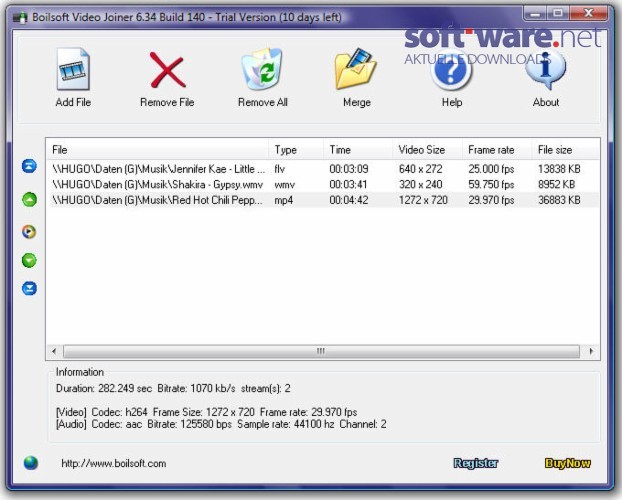The height and width of the screenshot is (500, 622).
Task: Click the red X Remove File icon
Action: pyautogui.click(x=167, y=70)
